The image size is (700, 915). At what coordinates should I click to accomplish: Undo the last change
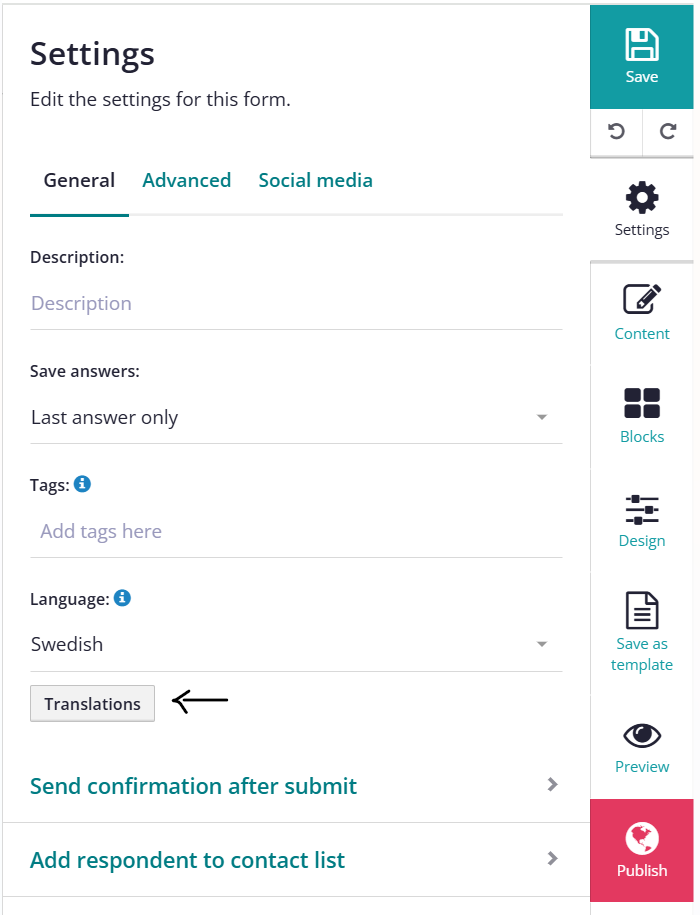(x=616, y=131)
